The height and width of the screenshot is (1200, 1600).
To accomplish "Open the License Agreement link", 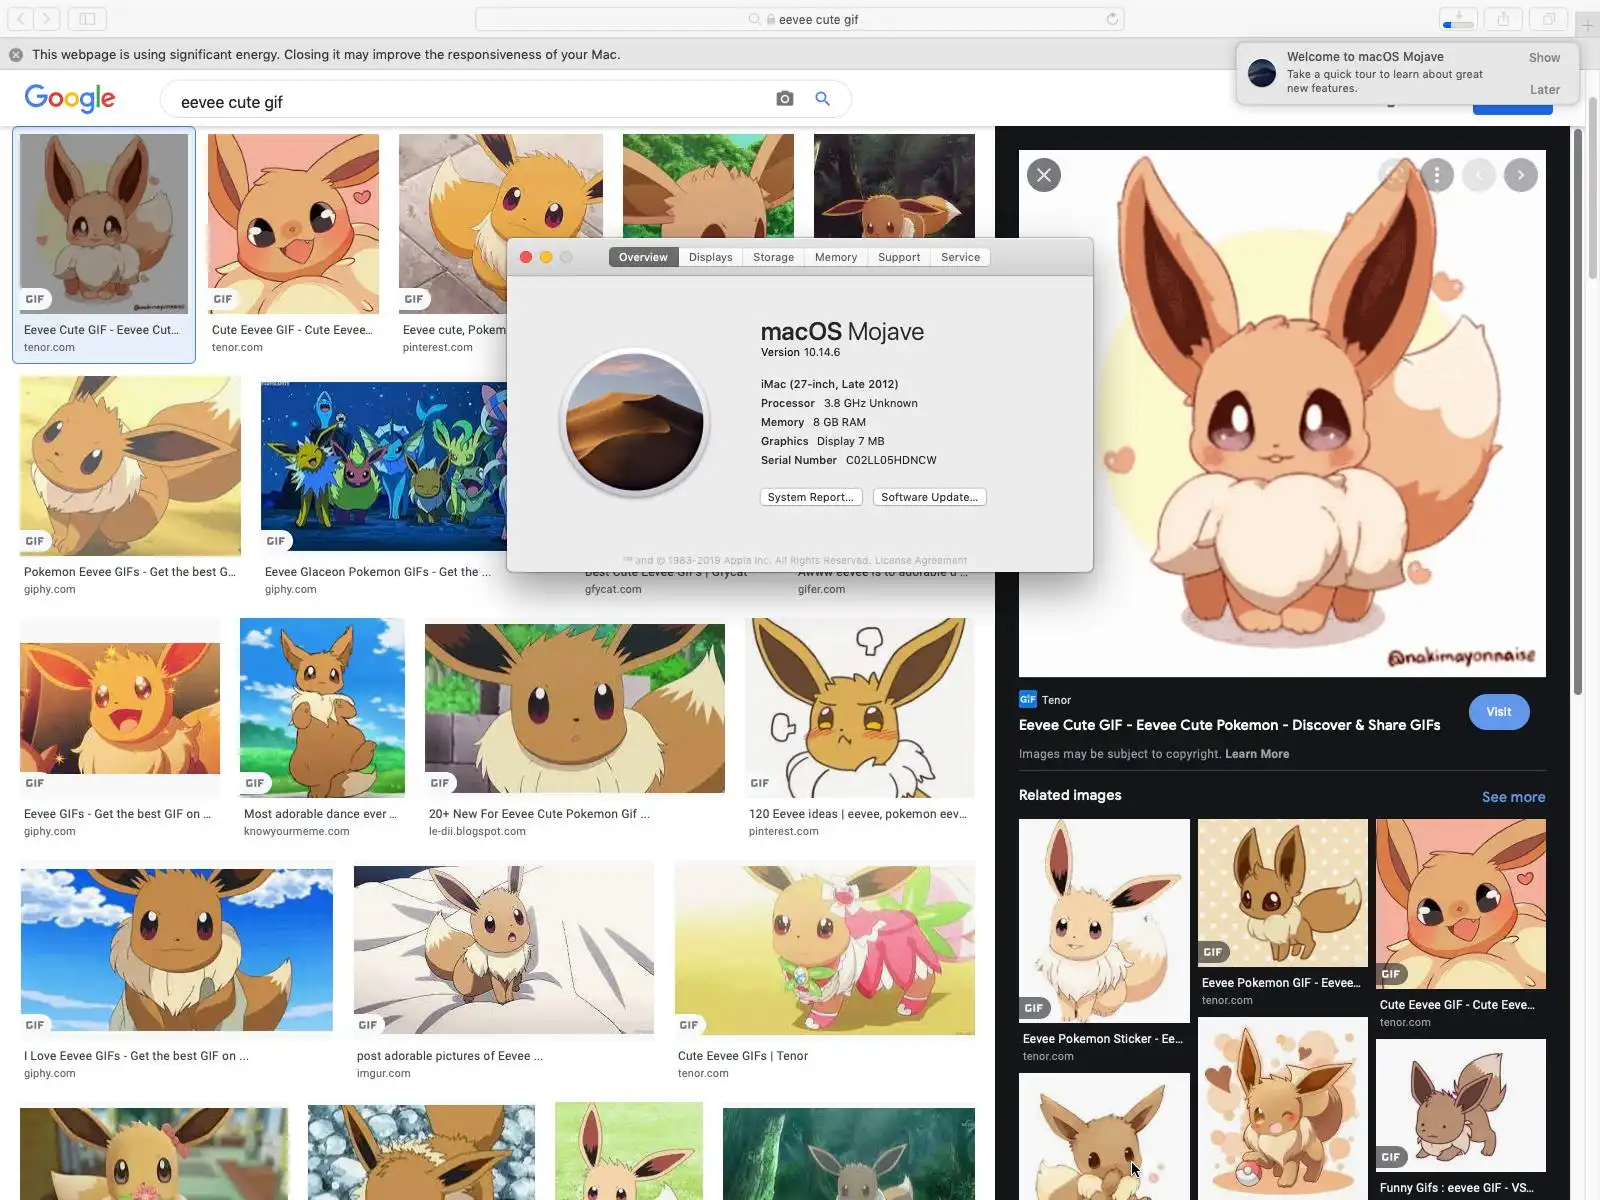I will tap(921, 561).
